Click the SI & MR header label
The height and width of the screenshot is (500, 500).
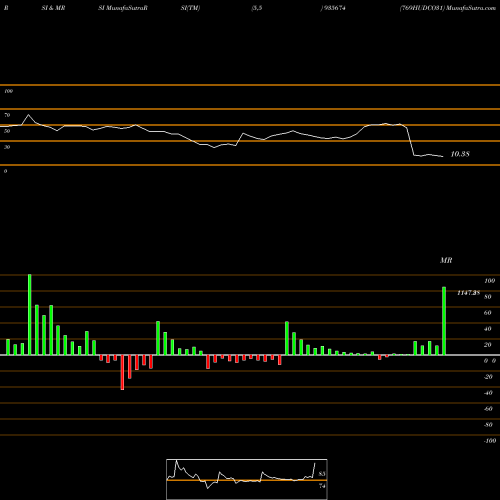pos(53,8)
